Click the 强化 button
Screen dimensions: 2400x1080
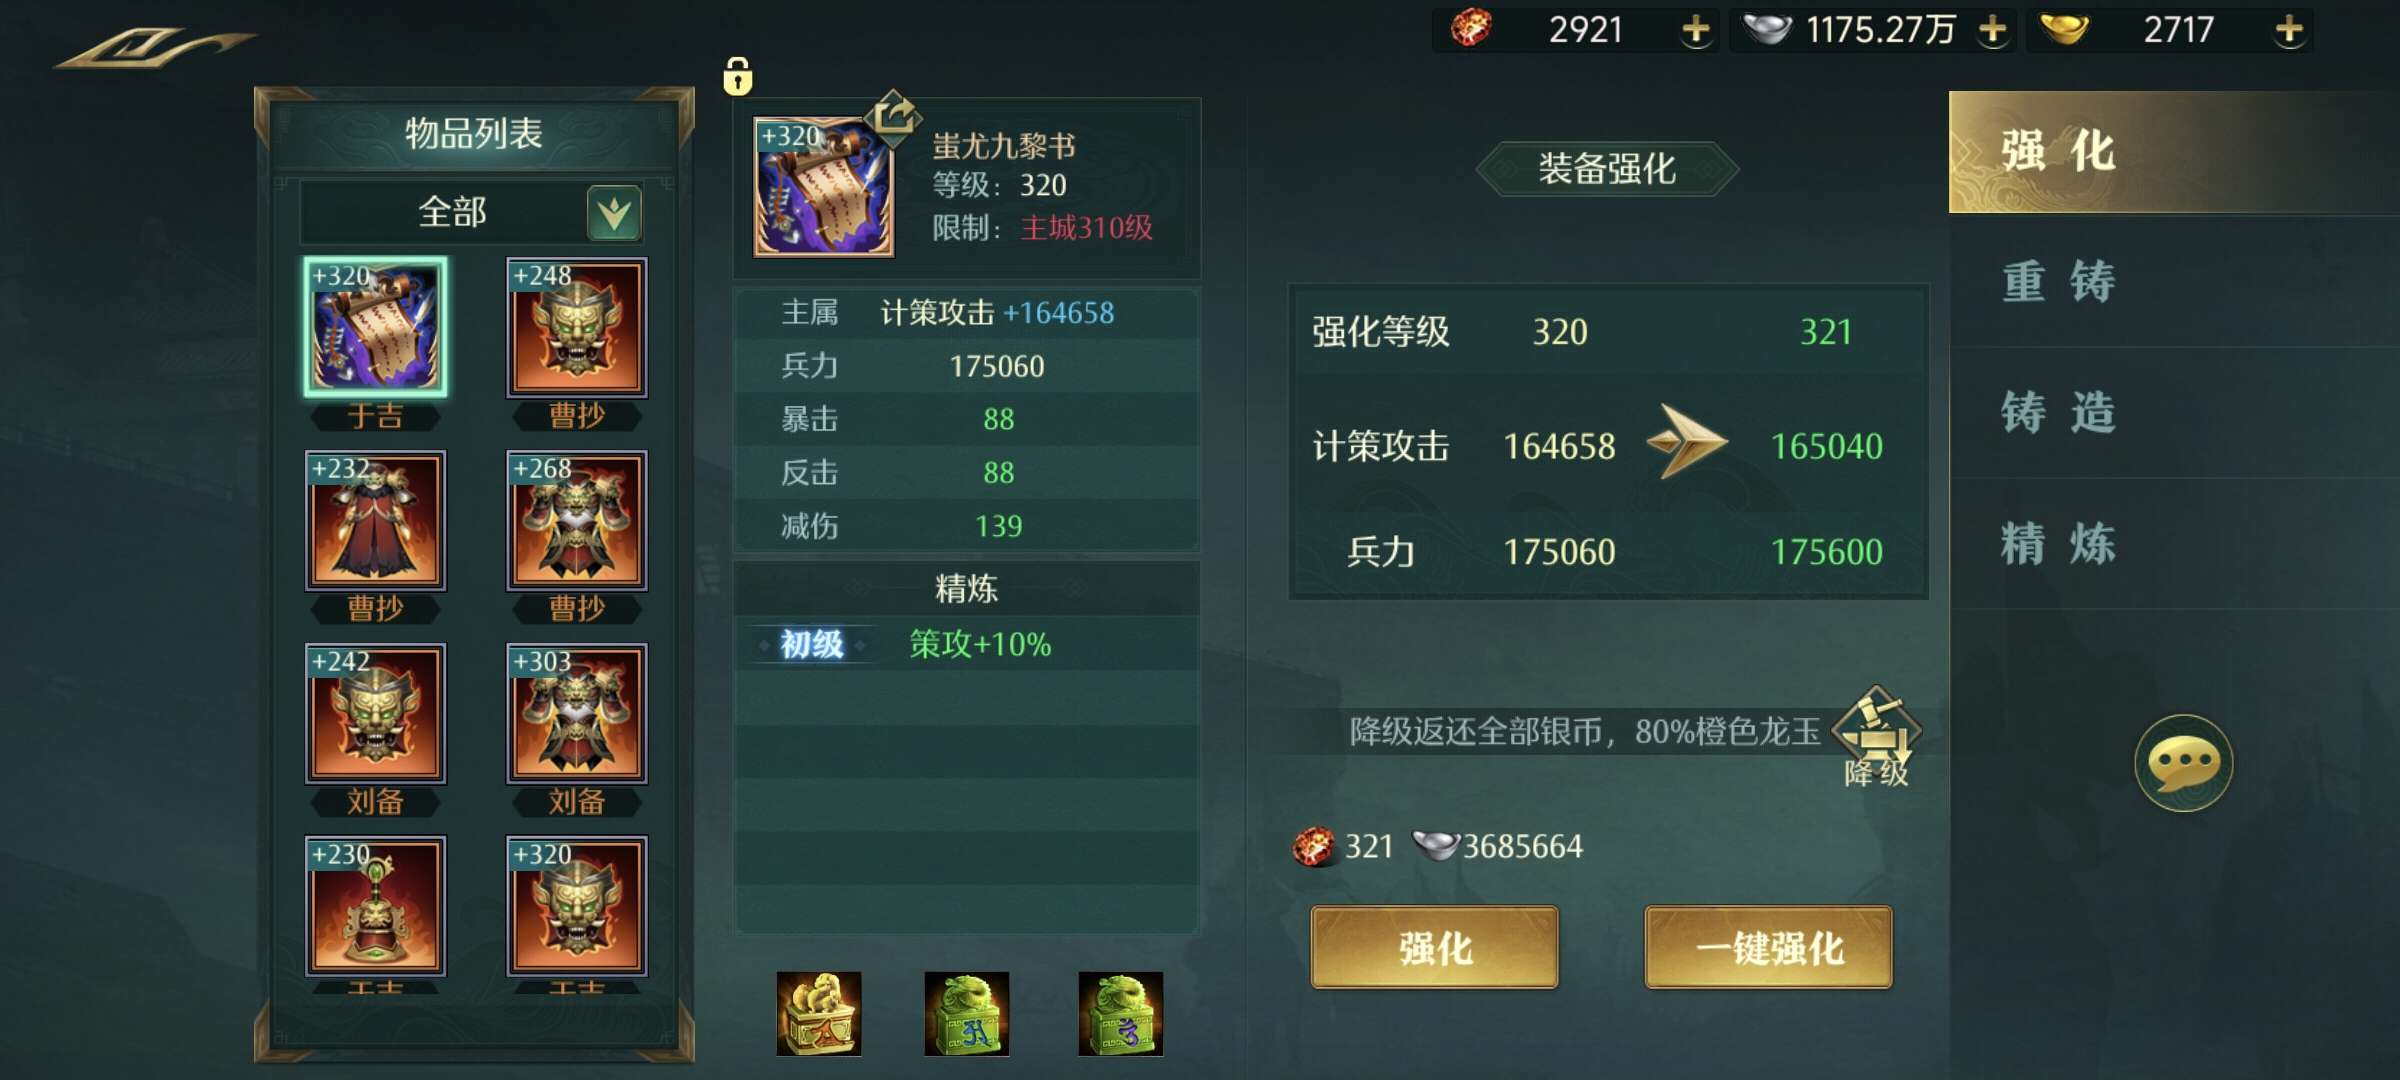[x=1435, y=947]
